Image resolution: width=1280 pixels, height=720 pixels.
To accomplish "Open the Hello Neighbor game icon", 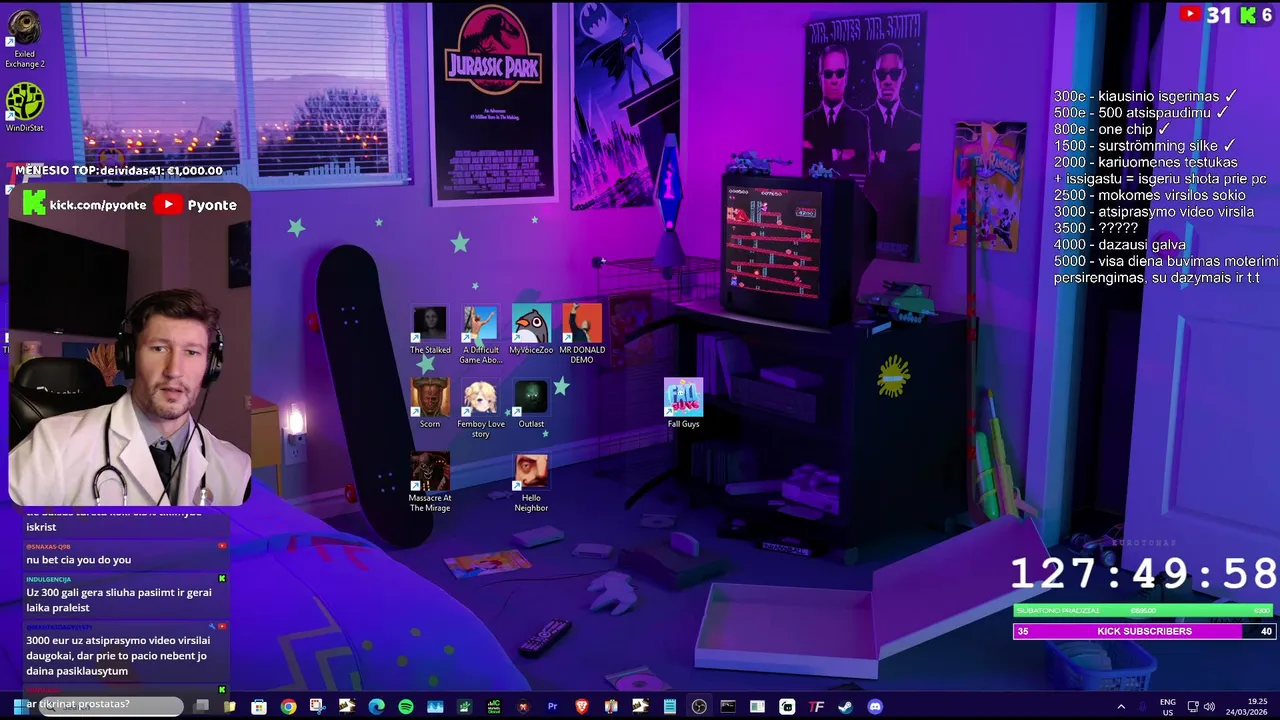I will coord(531,483).
